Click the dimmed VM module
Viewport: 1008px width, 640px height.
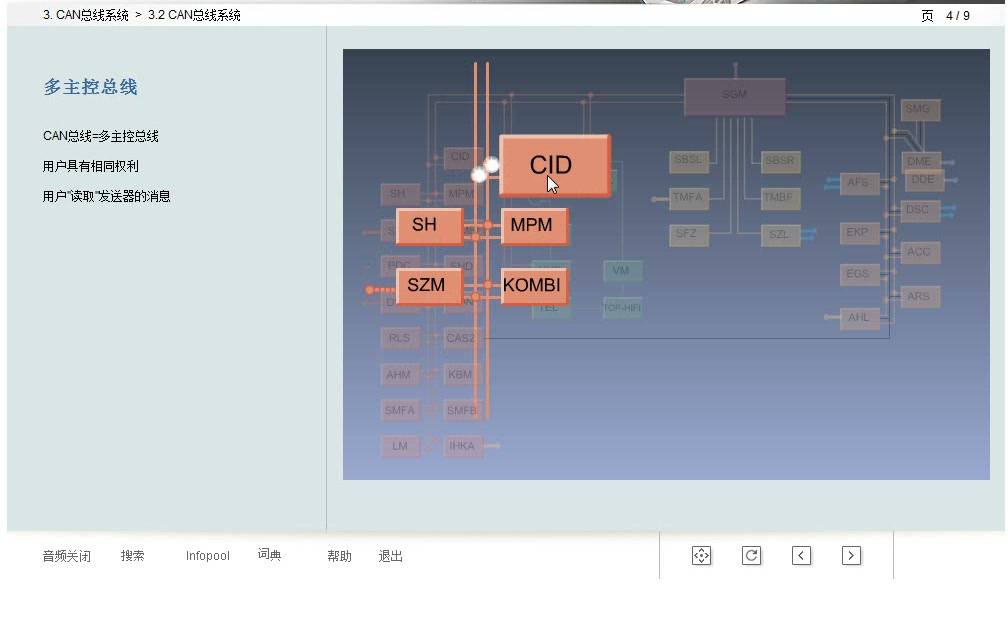[x=622, y=271]
